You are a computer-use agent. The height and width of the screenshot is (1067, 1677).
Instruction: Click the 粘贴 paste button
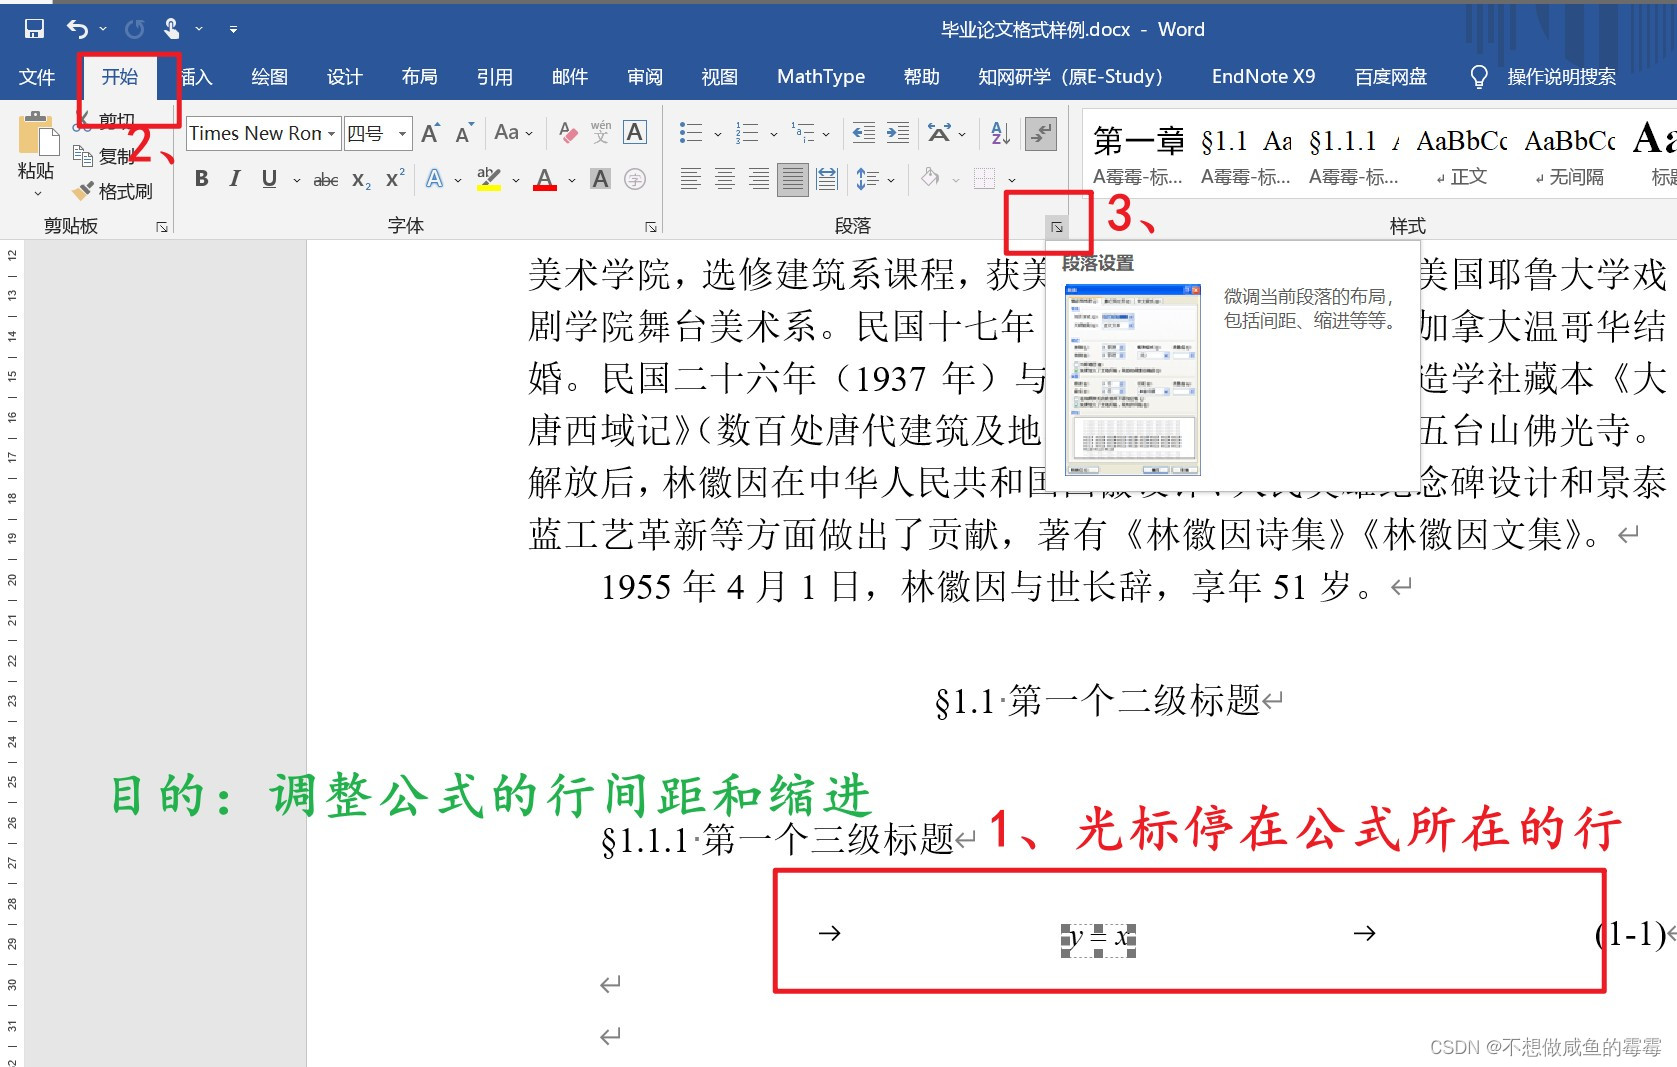tap(37, 155)
